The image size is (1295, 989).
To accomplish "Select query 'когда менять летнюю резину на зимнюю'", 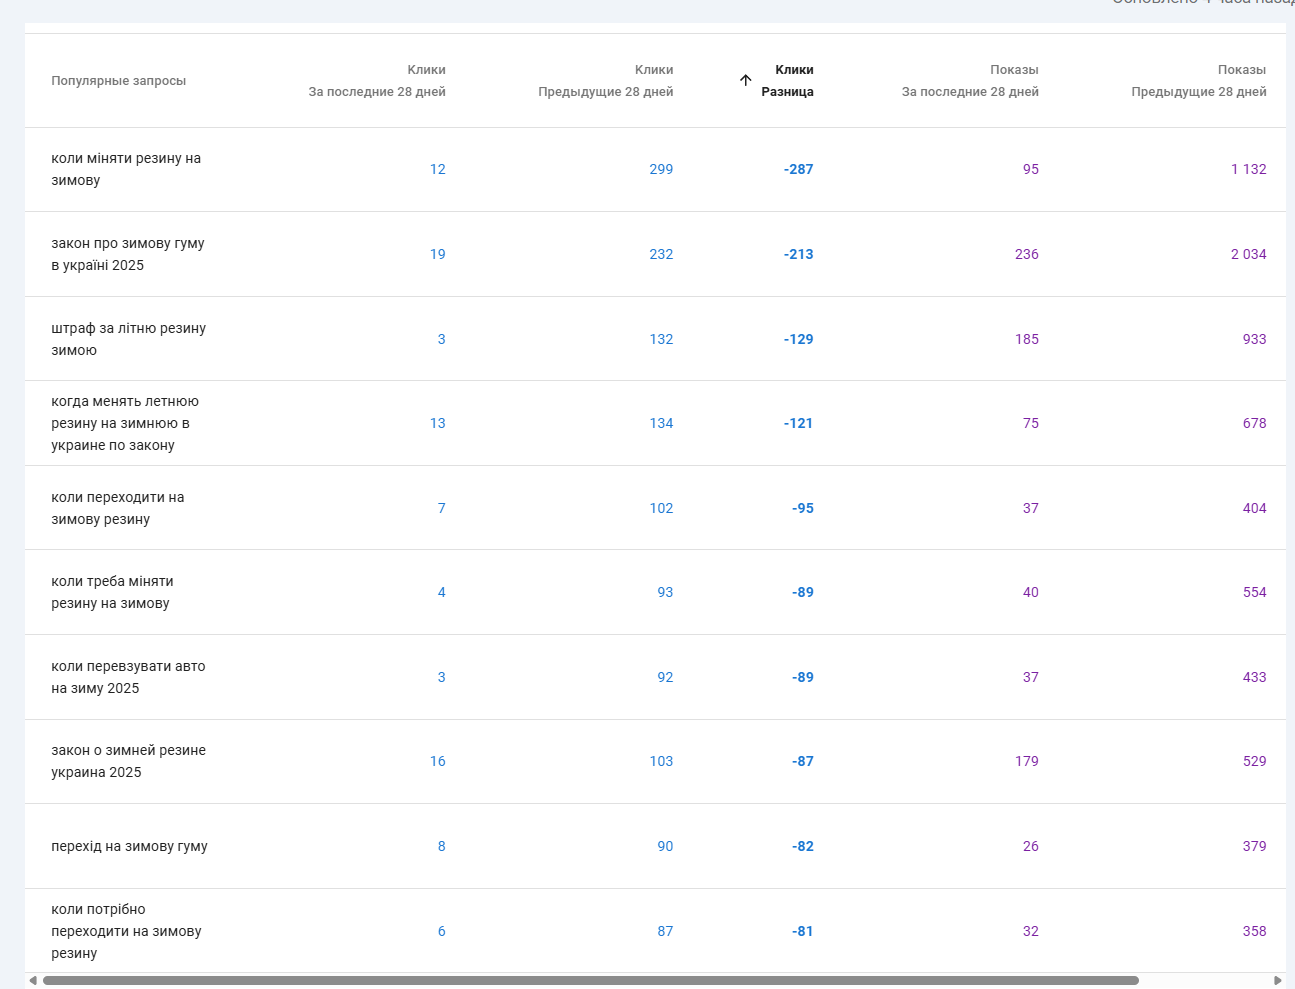I will pyautogui.click(x=124, y=423).
